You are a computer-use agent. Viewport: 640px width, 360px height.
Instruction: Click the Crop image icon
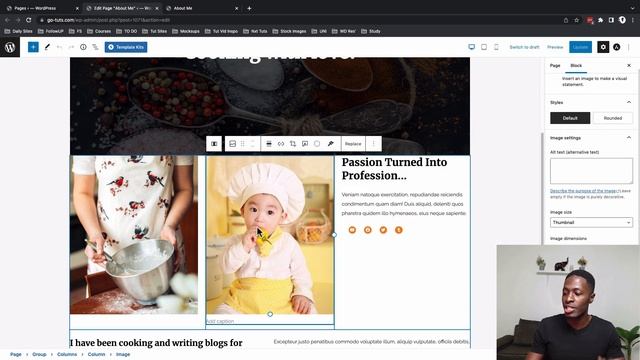293,144
